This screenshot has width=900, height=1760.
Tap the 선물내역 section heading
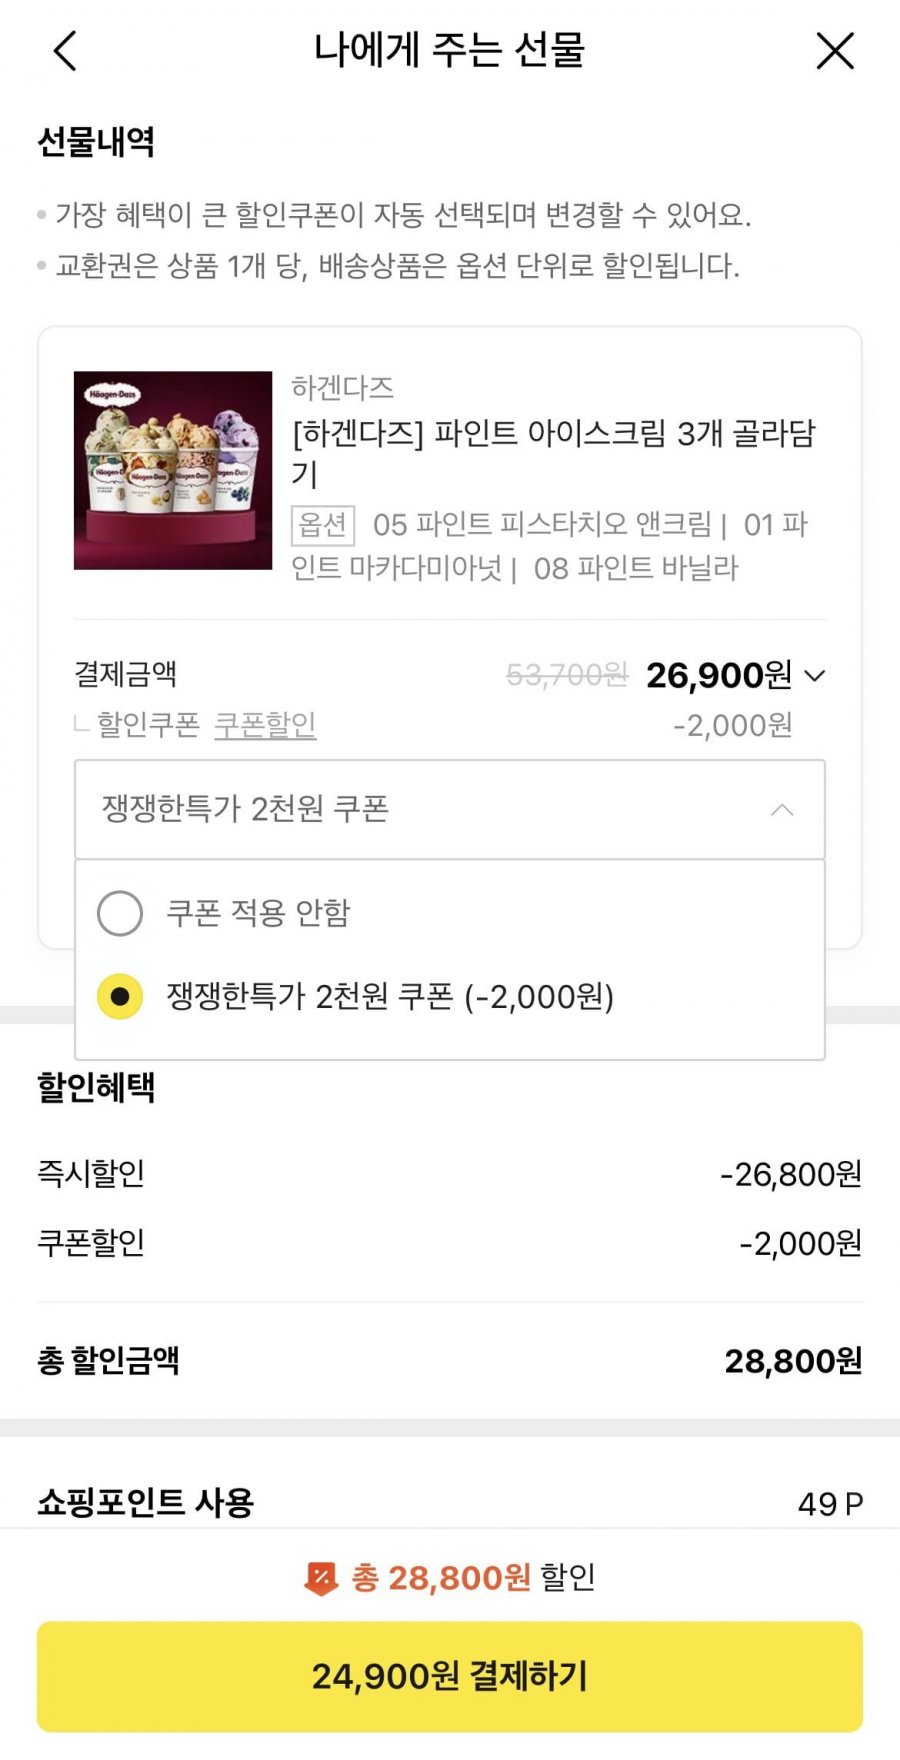tap(96, 142)
